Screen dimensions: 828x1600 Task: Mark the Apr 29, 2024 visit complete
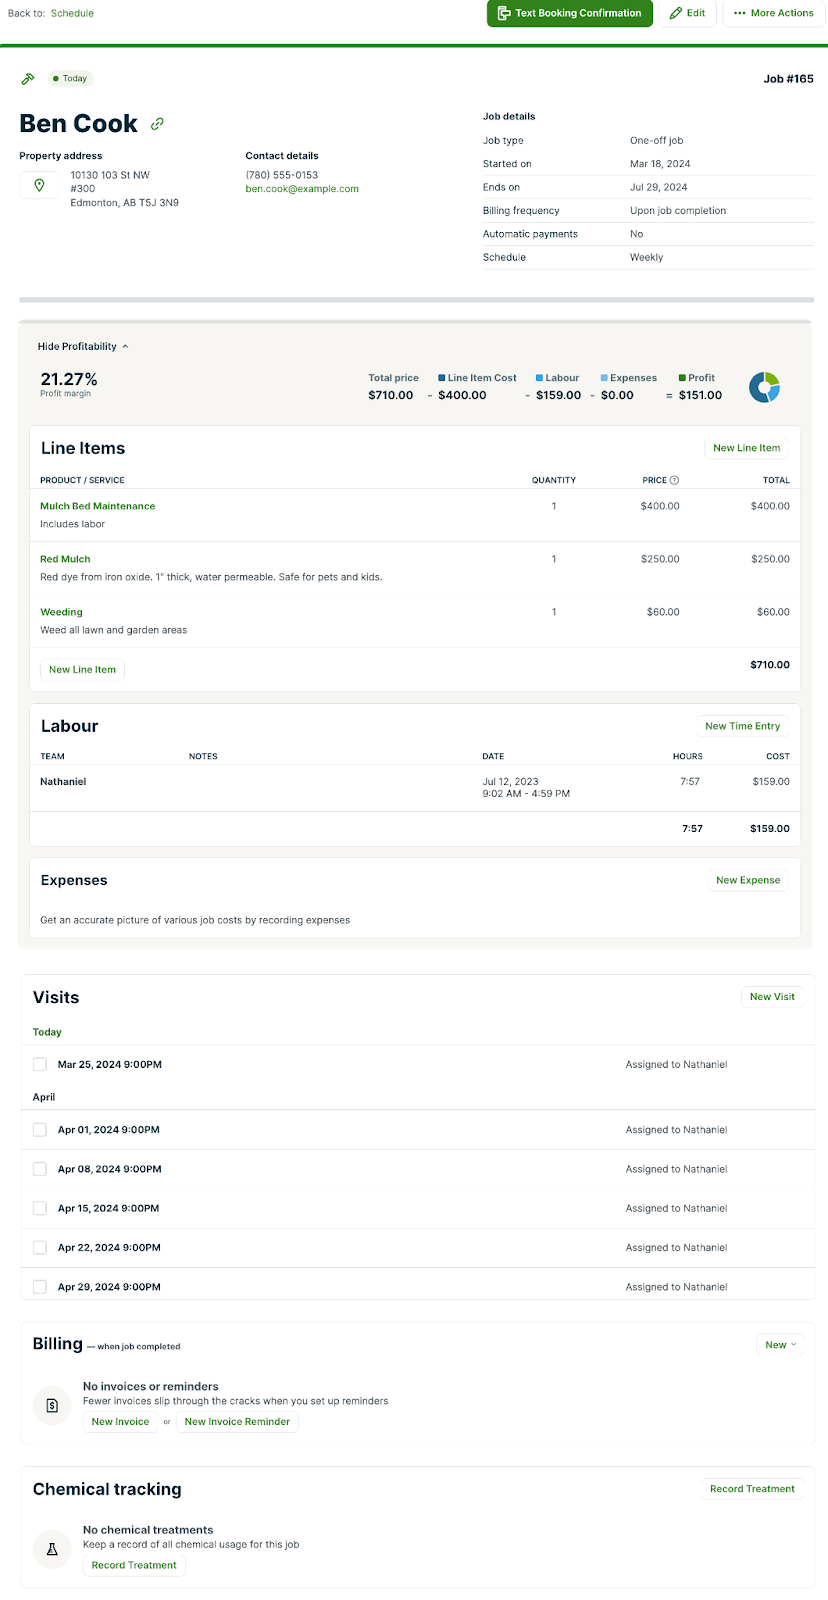pos(40,1287)
